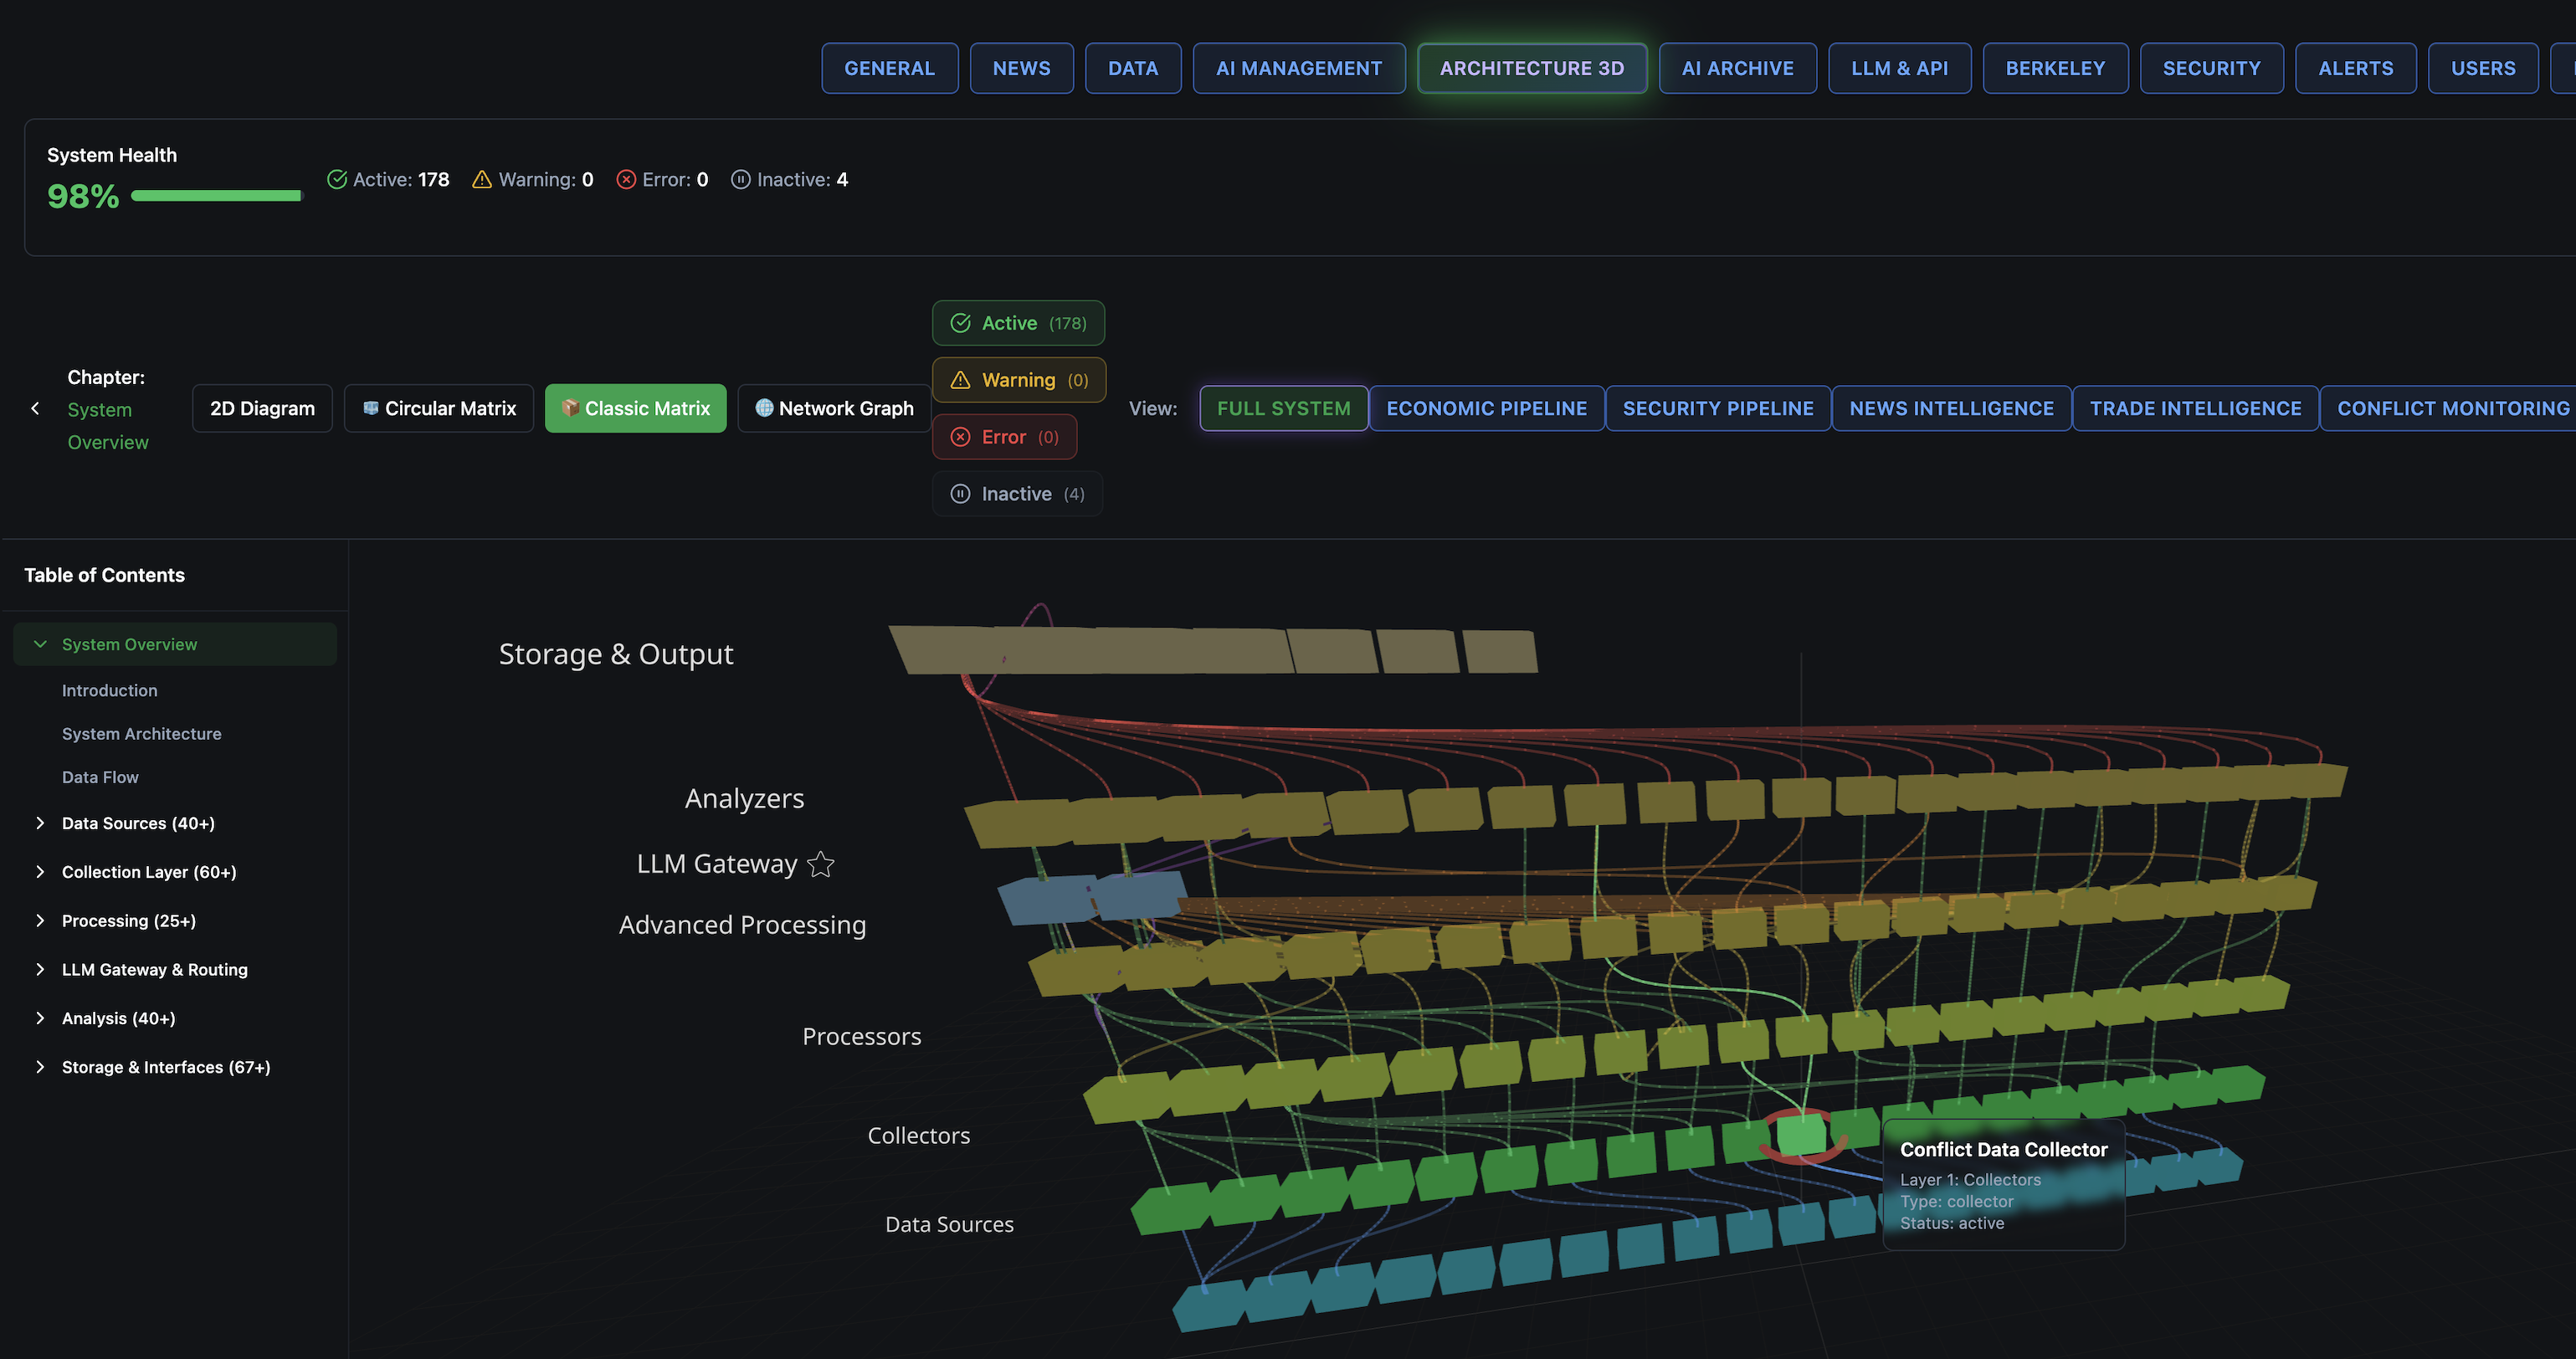The height and width of the screenshot is (1359, 2576).
Task: Click the Network Graph globe icon
Action: click(x=764, y=408)
